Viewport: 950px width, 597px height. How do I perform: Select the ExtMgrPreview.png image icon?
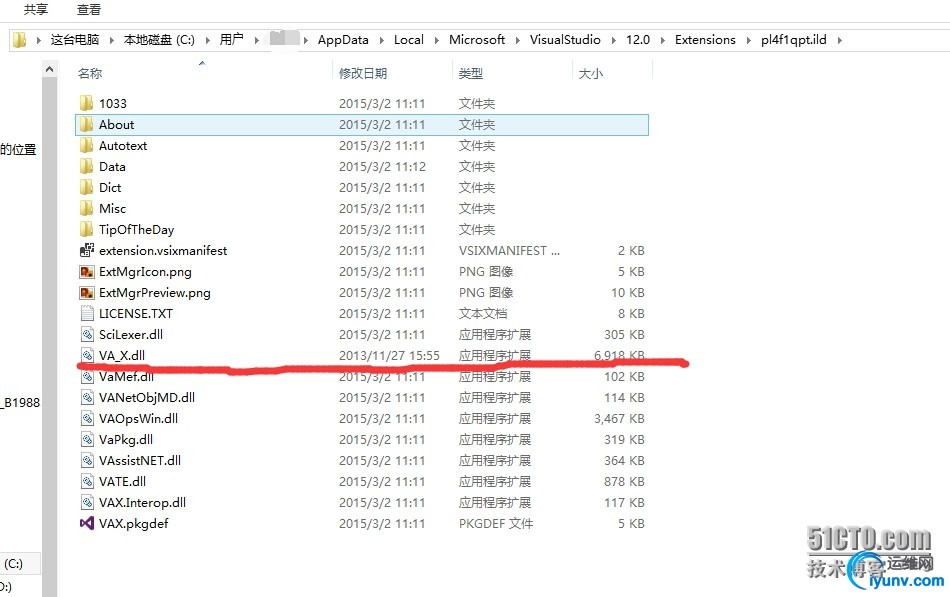87,292
